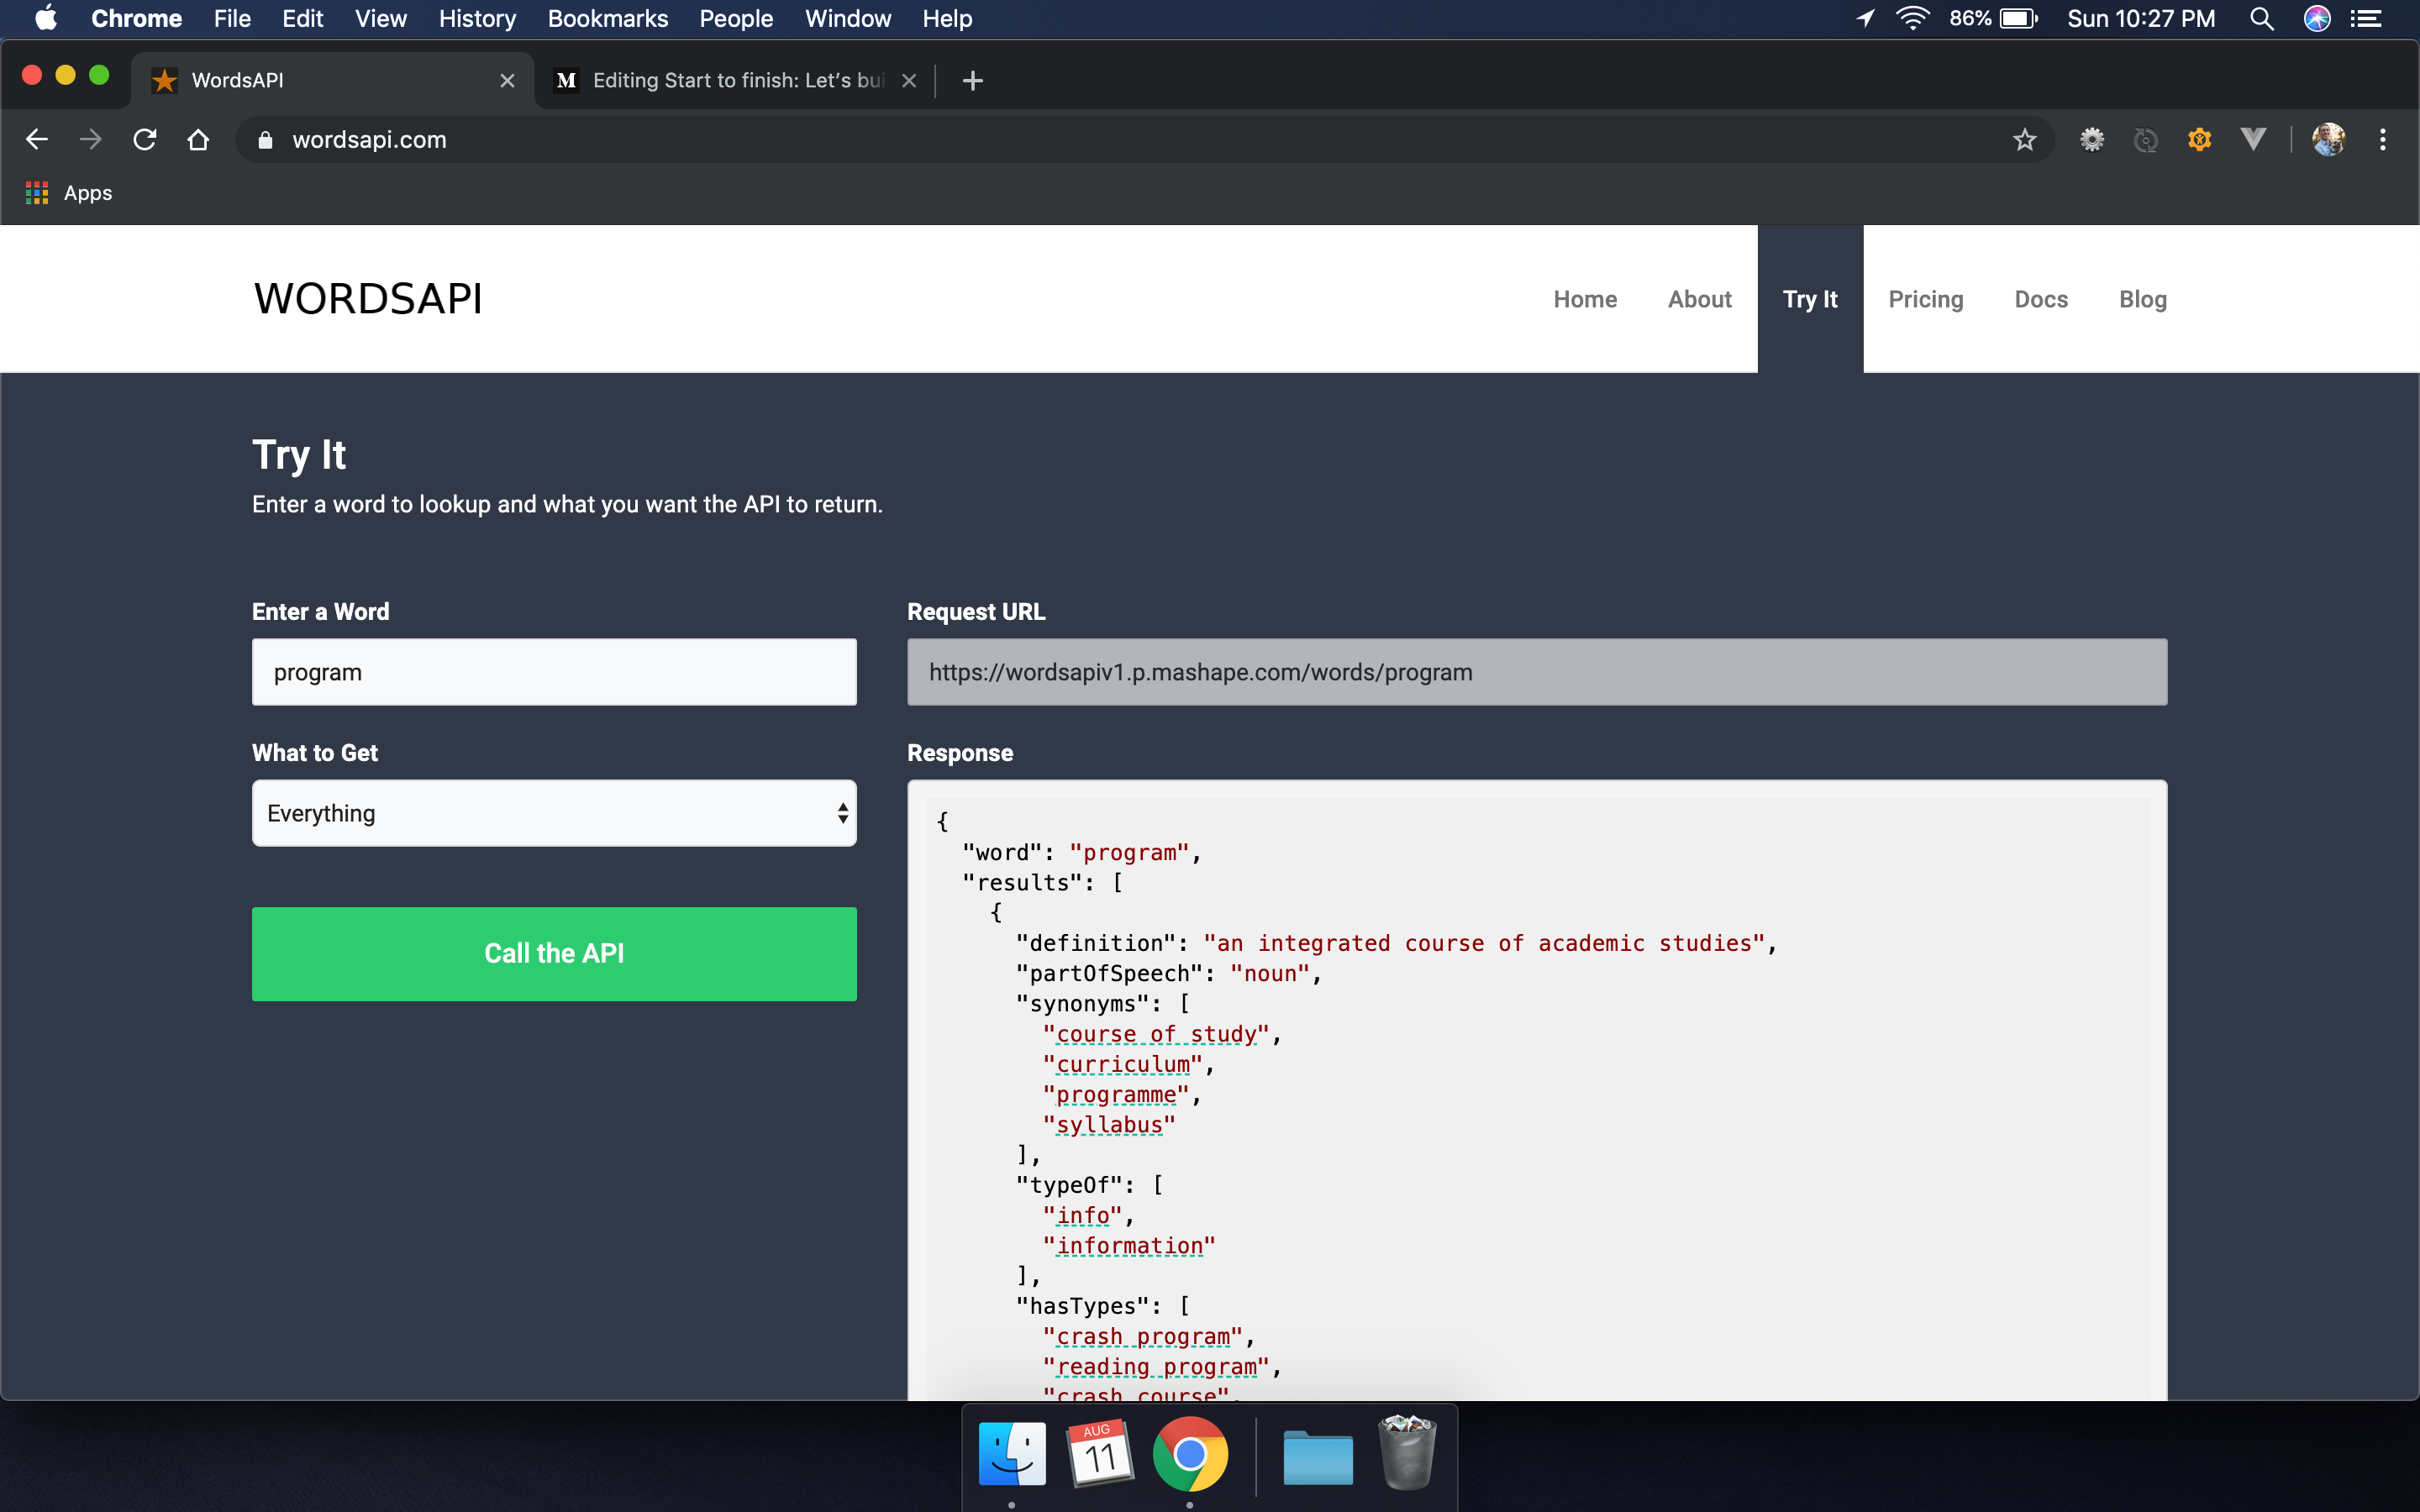The height and width of the screenshot is (1512, 2420).
Task: Click the Call the API button
Action: [x=554, y=953]
